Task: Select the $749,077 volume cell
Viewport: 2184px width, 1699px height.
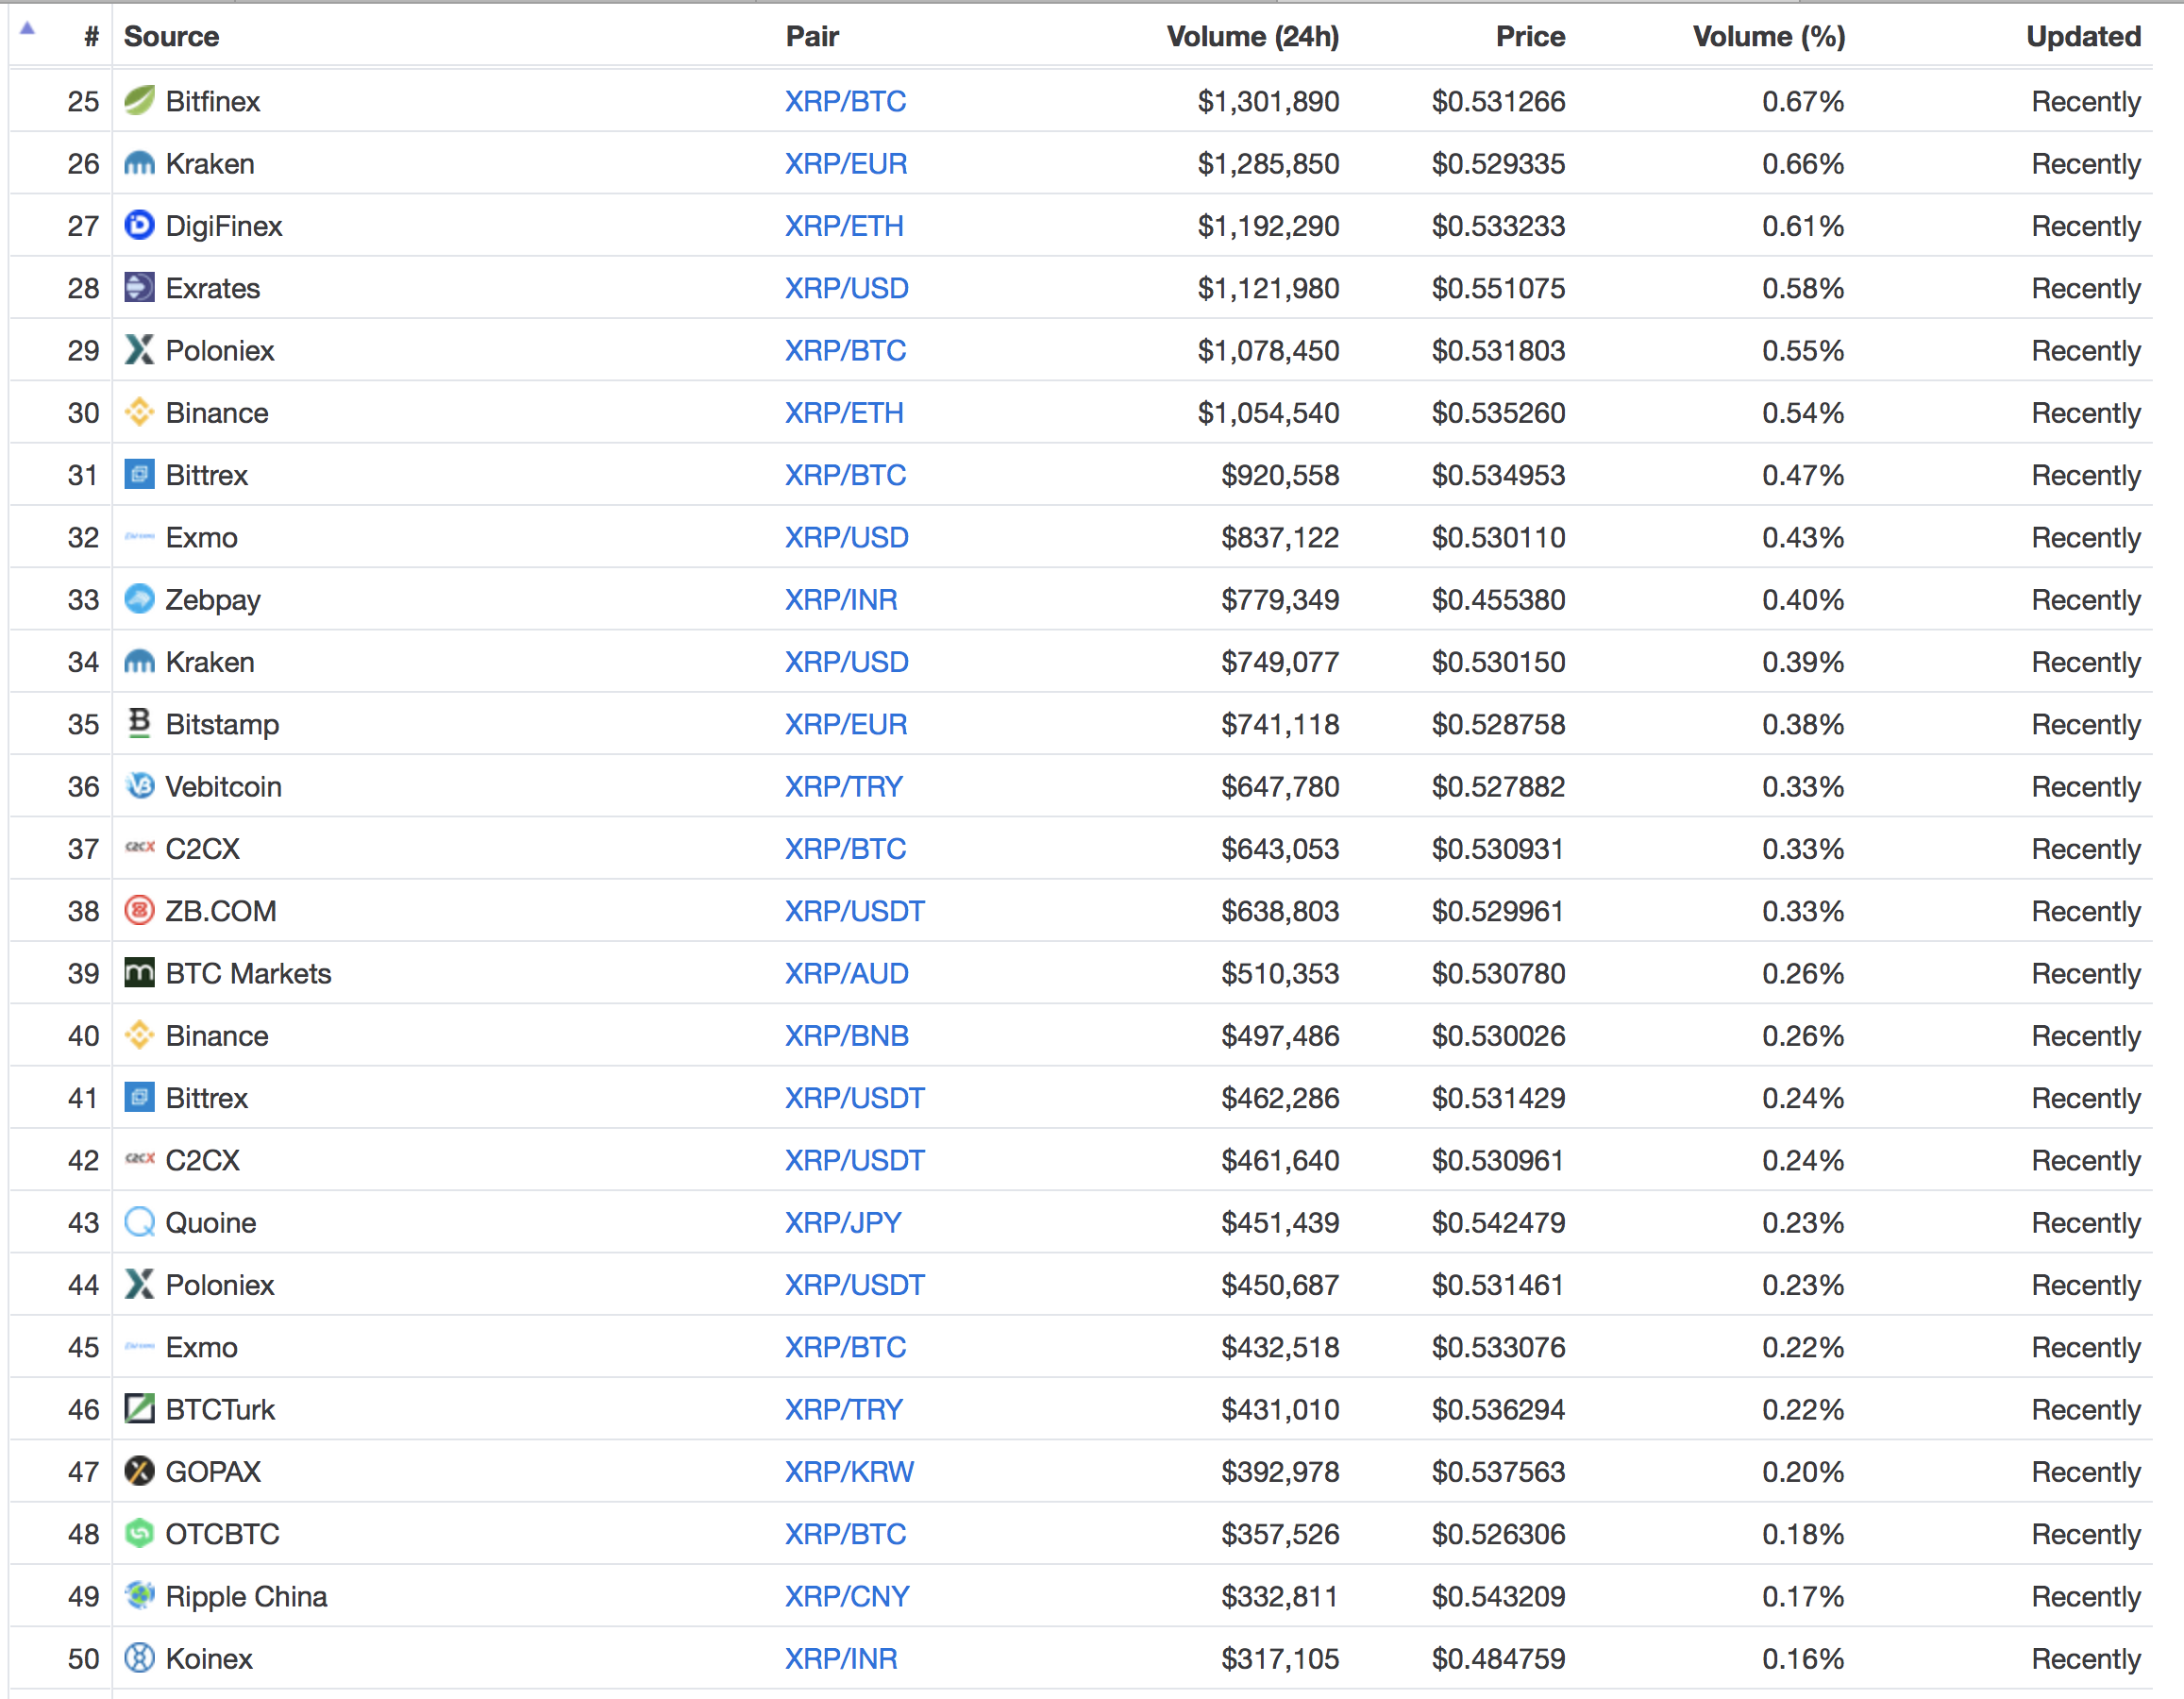Action: 1279,662
